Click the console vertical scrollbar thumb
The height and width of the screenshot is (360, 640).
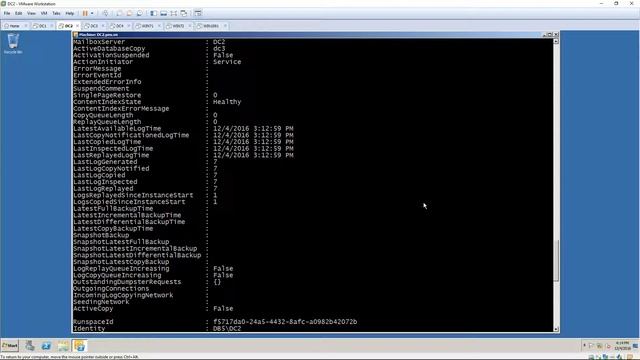[556, 260]
